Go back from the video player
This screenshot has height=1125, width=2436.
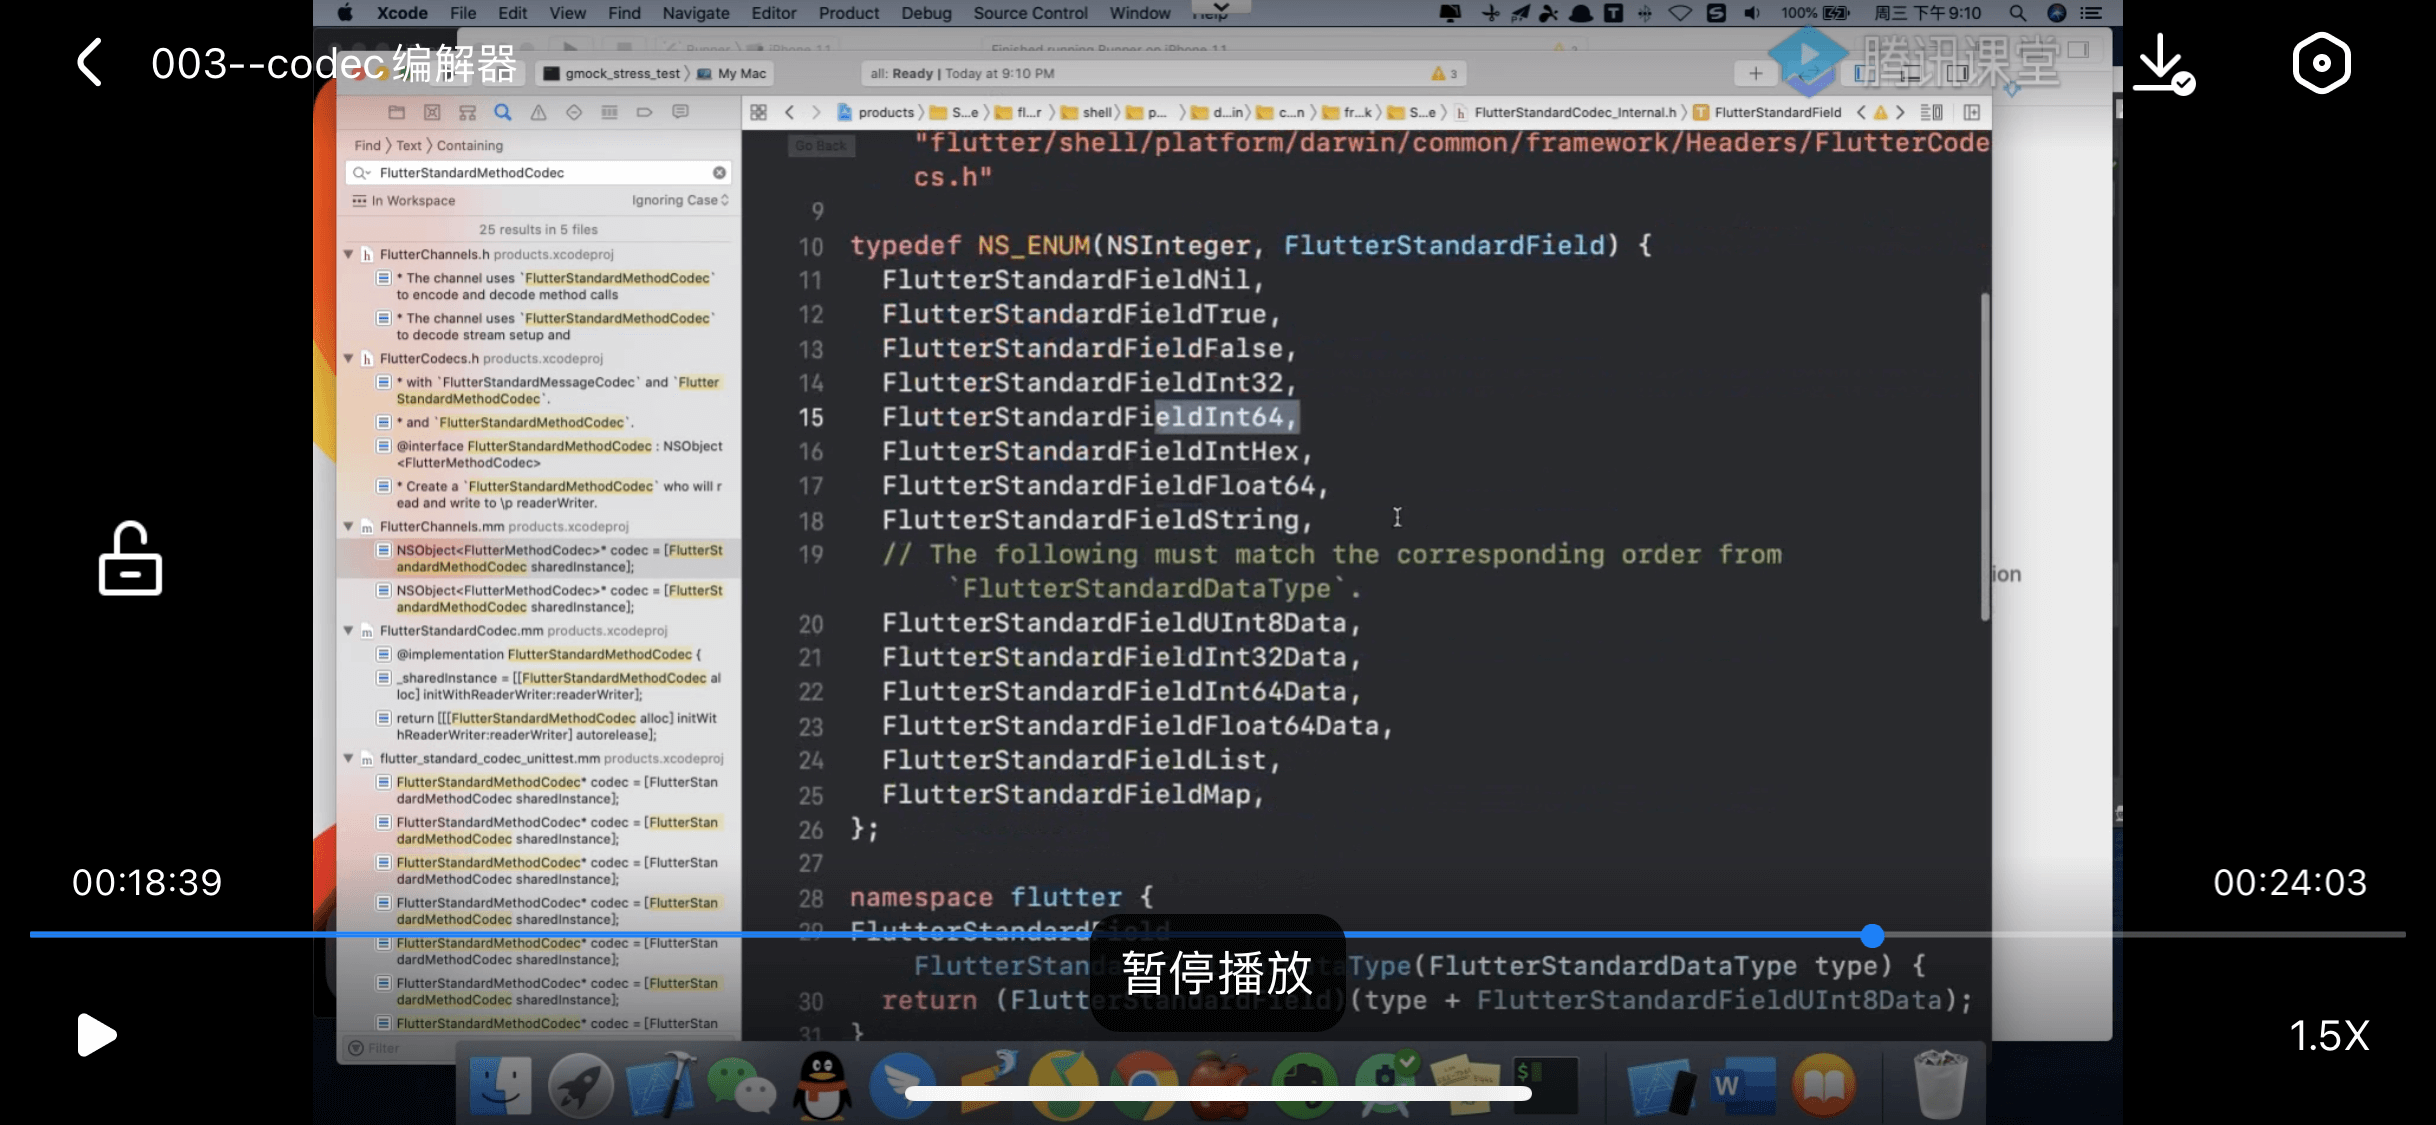click(x=90, y=63)
